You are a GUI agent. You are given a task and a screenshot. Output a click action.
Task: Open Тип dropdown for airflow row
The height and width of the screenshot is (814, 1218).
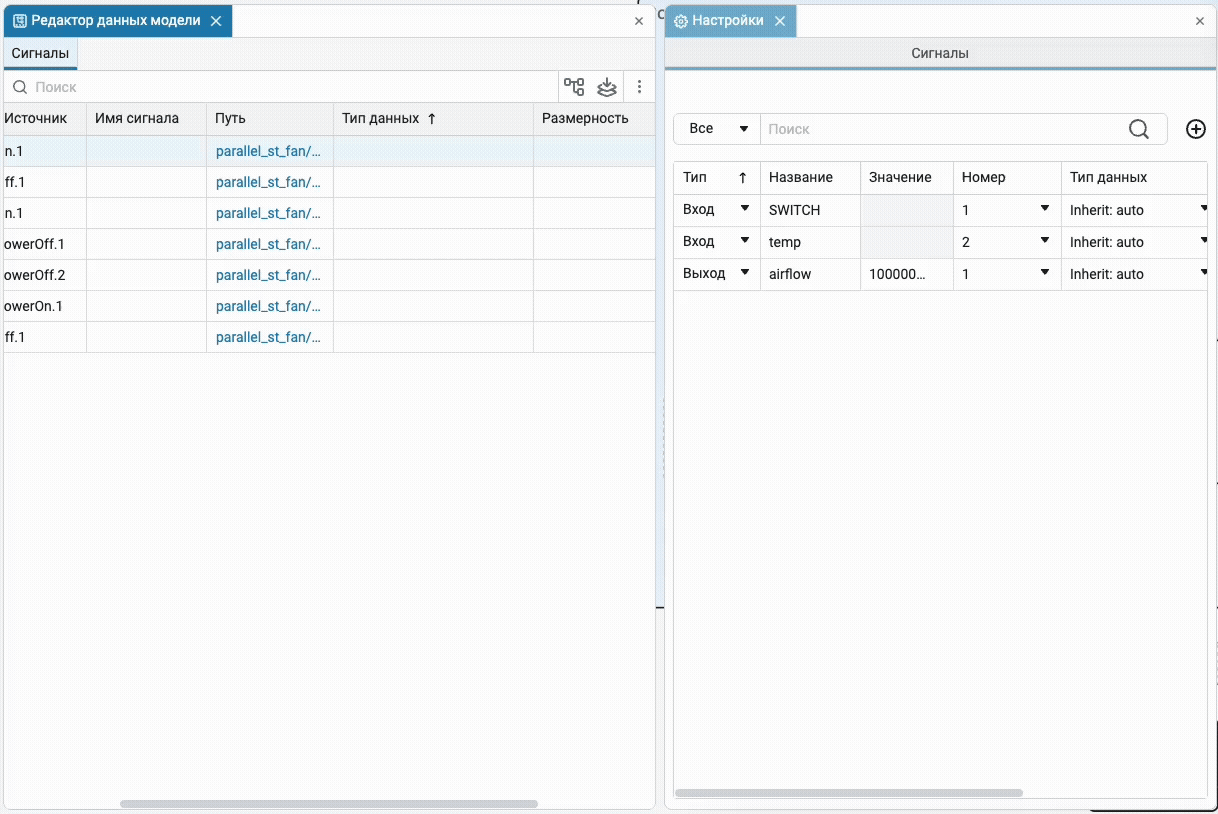click(744, 273)
